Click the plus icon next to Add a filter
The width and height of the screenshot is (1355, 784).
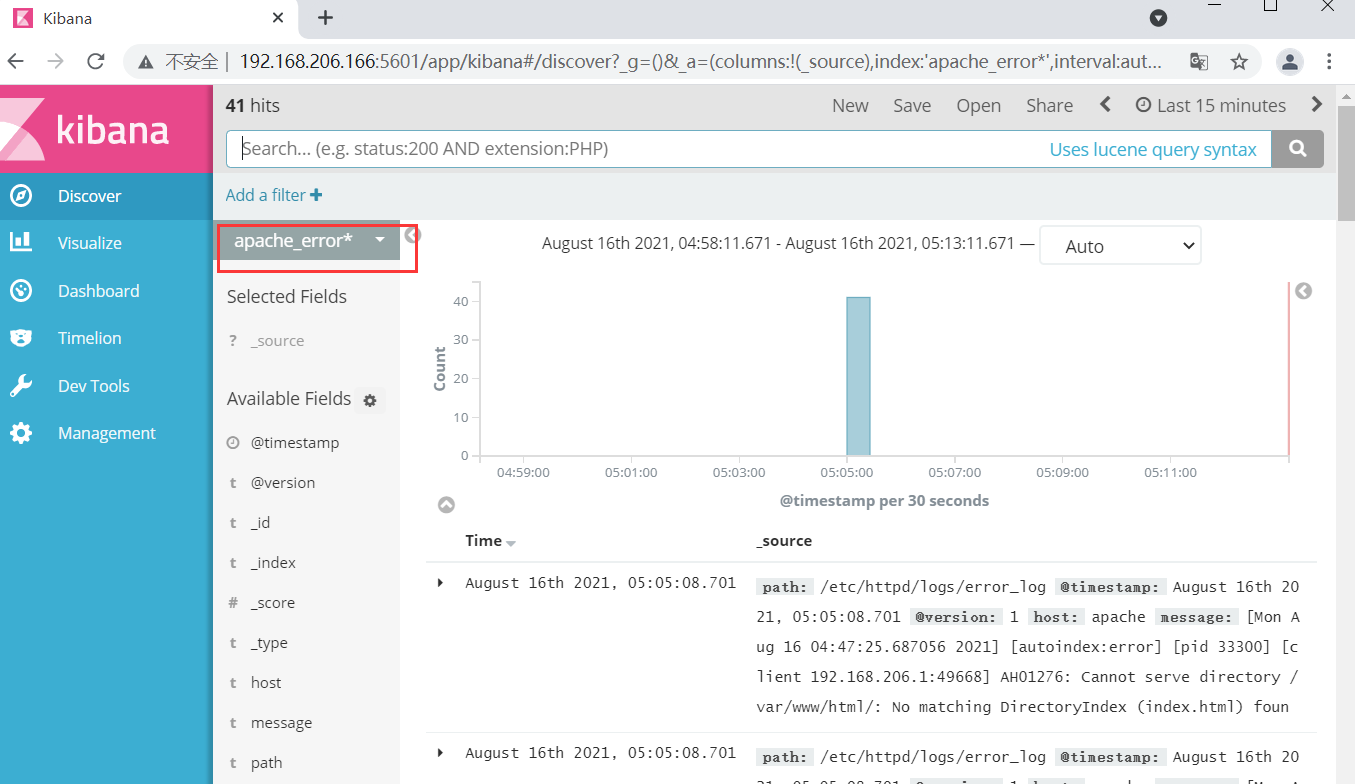click(x=316, y=195)
